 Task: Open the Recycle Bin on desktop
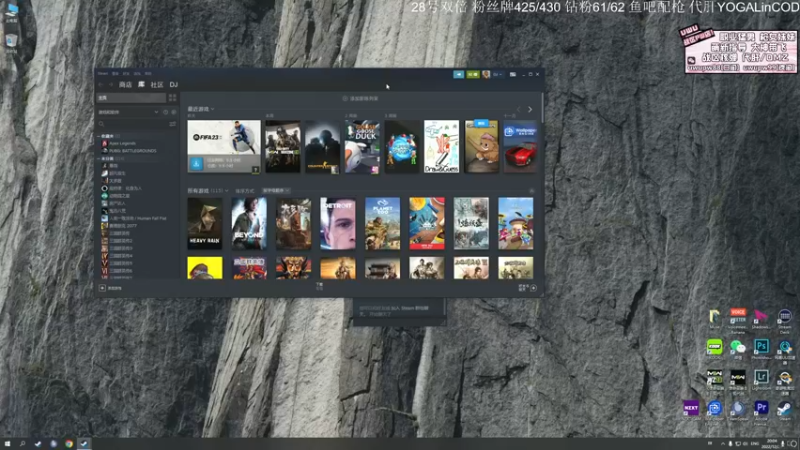tap(11, 43)
